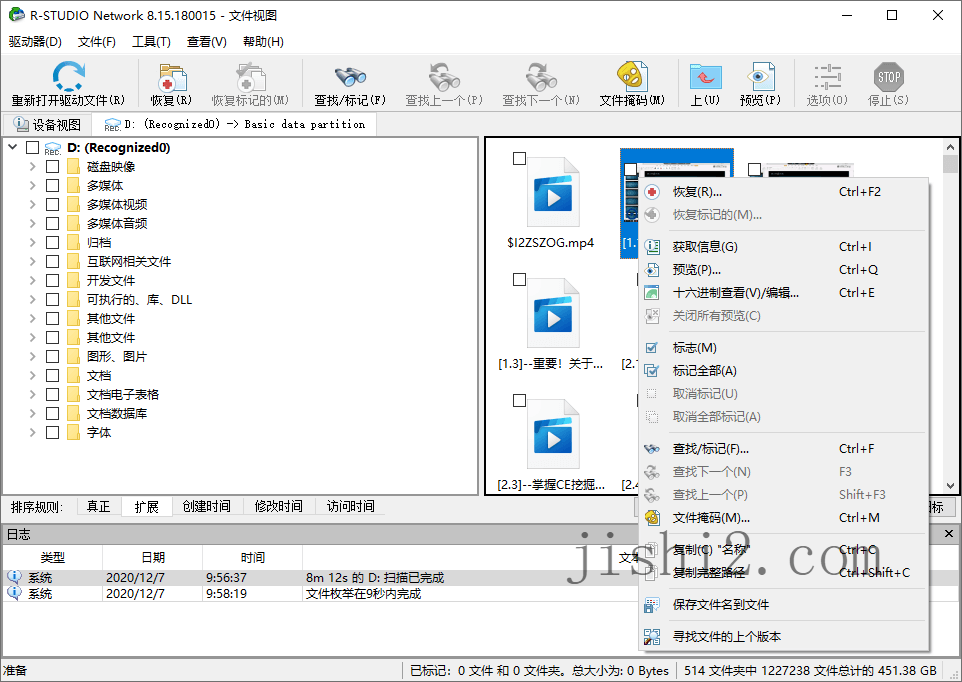Choose 恢复(R)... in the context menu

coord(783,192)
